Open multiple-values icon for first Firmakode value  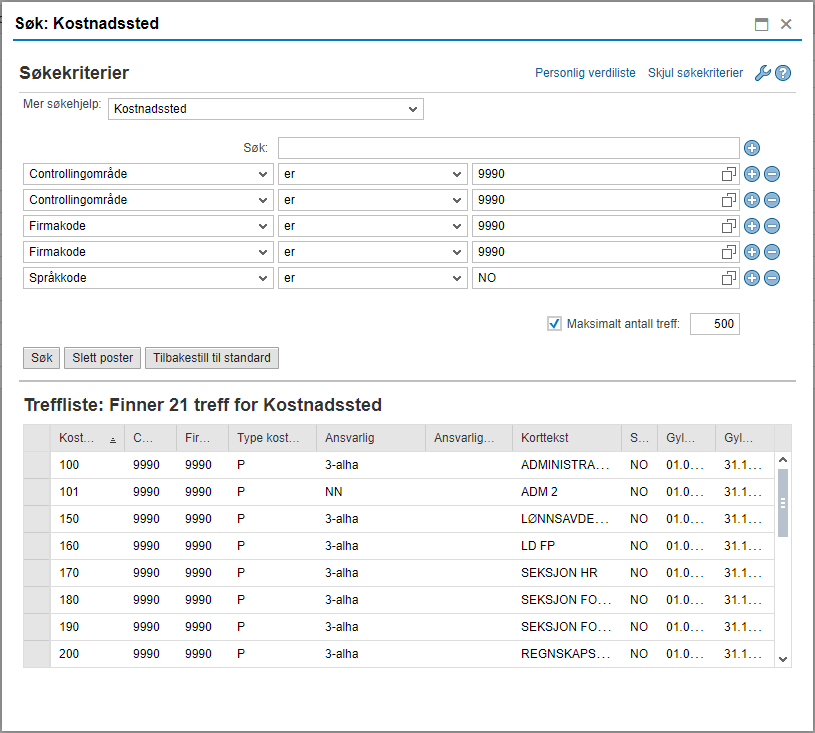point(729,226)
